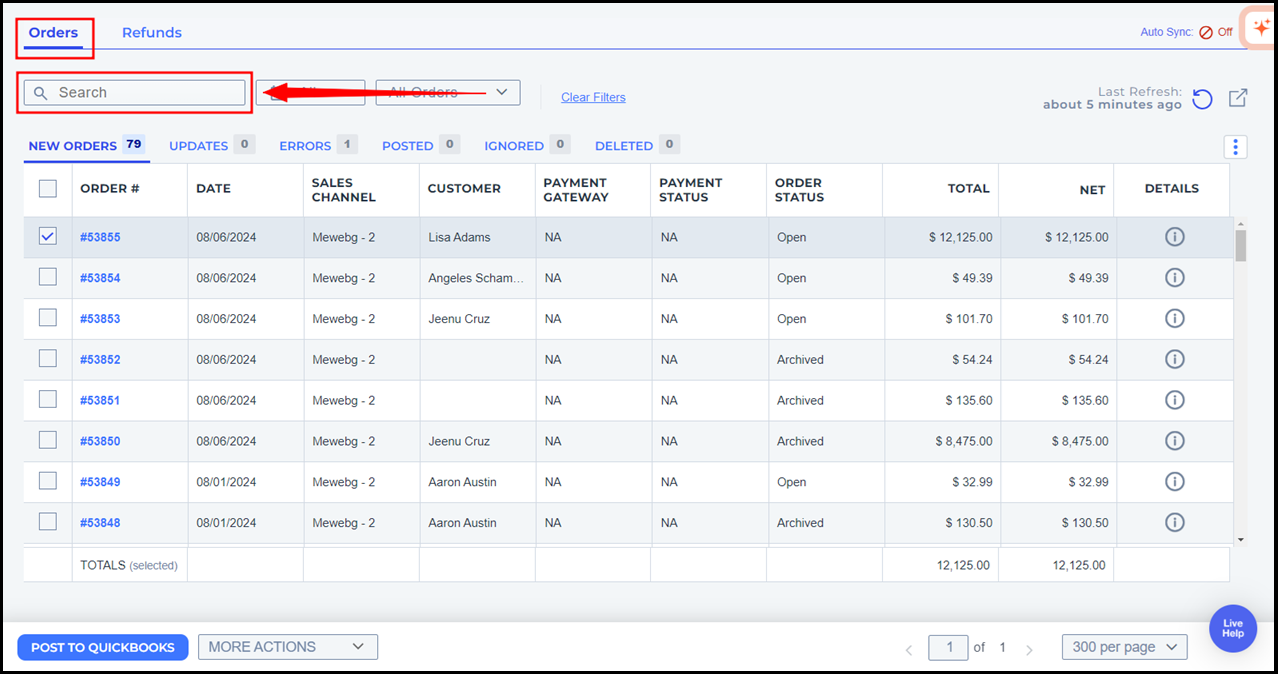Switch to the Refunds tab

tap(152, 32)
